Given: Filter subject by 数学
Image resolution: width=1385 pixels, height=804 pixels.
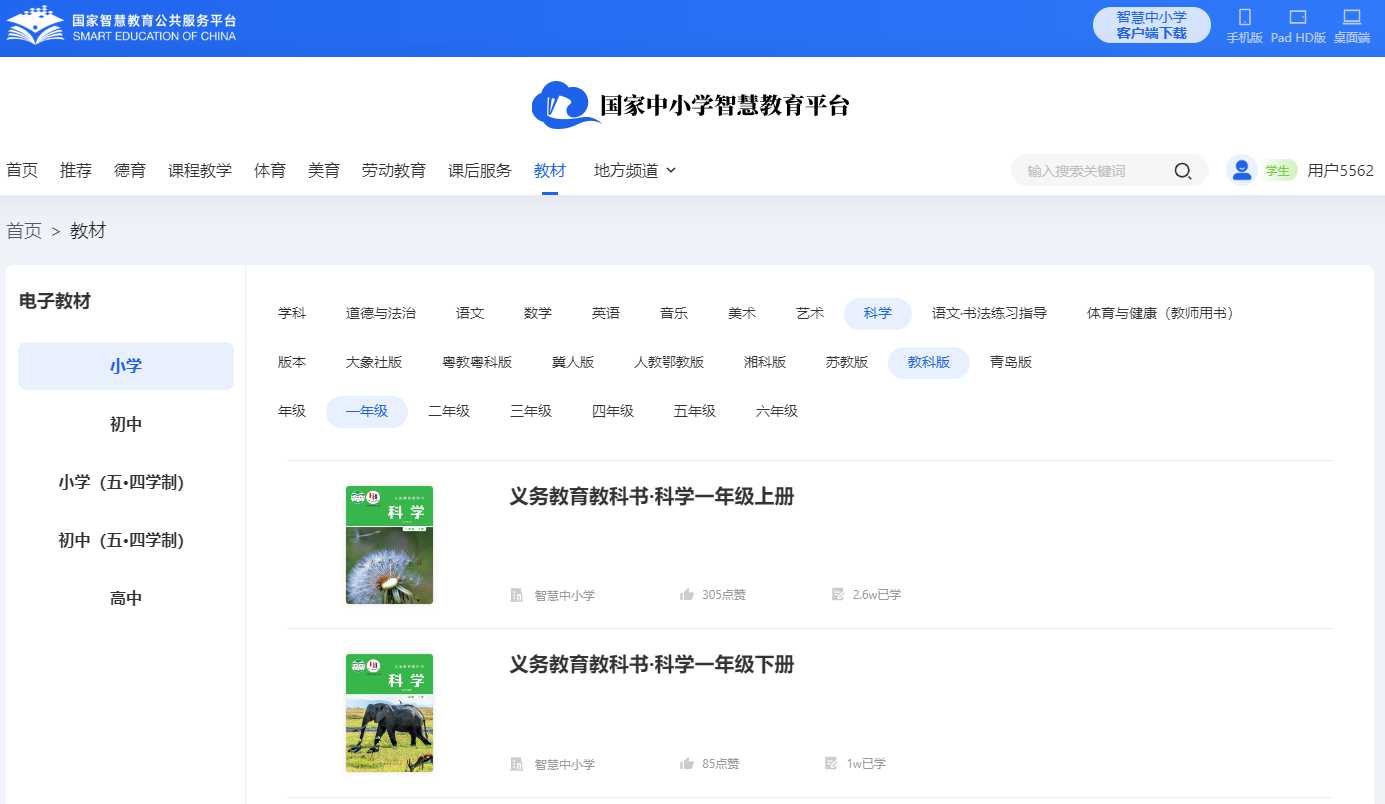Looking at the screenshot, I should point(538,313).
